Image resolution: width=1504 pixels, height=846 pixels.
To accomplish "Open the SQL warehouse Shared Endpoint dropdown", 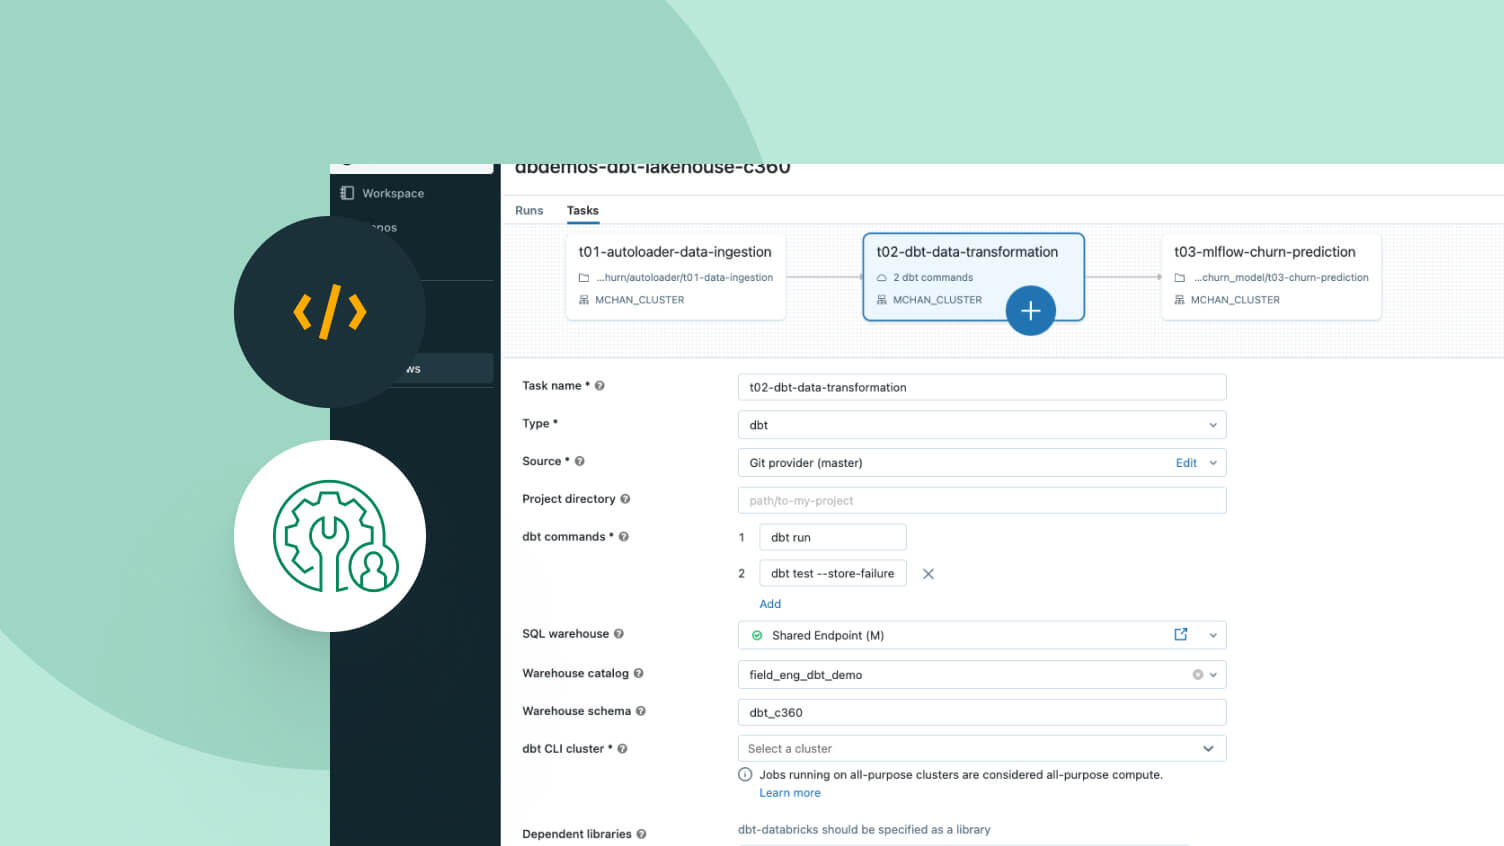I will tap(982, 635).
